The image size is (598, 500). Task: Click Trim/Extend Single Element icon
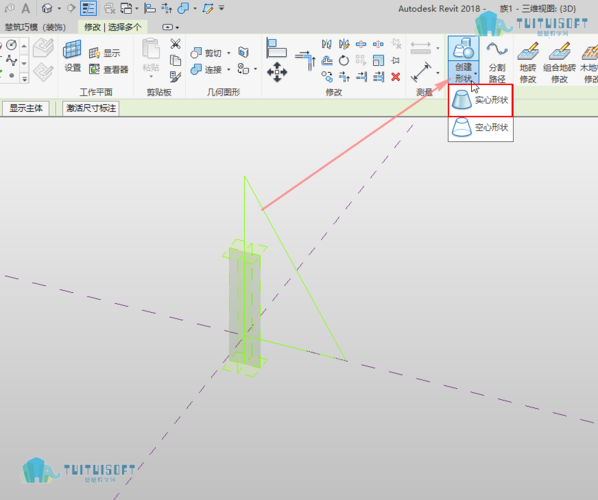click(361, 77)
